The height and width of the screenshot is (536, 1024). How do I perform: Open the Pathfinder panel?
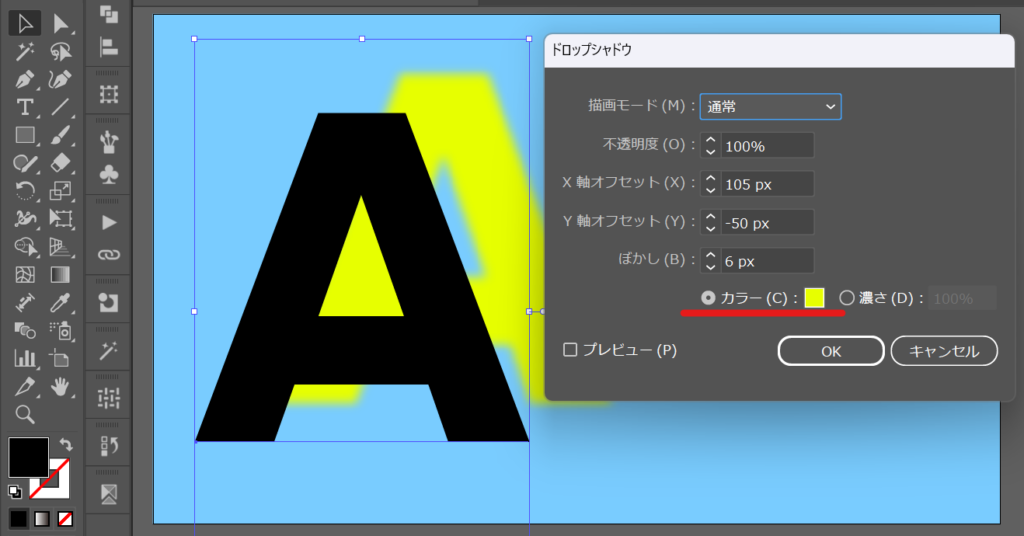108,14
